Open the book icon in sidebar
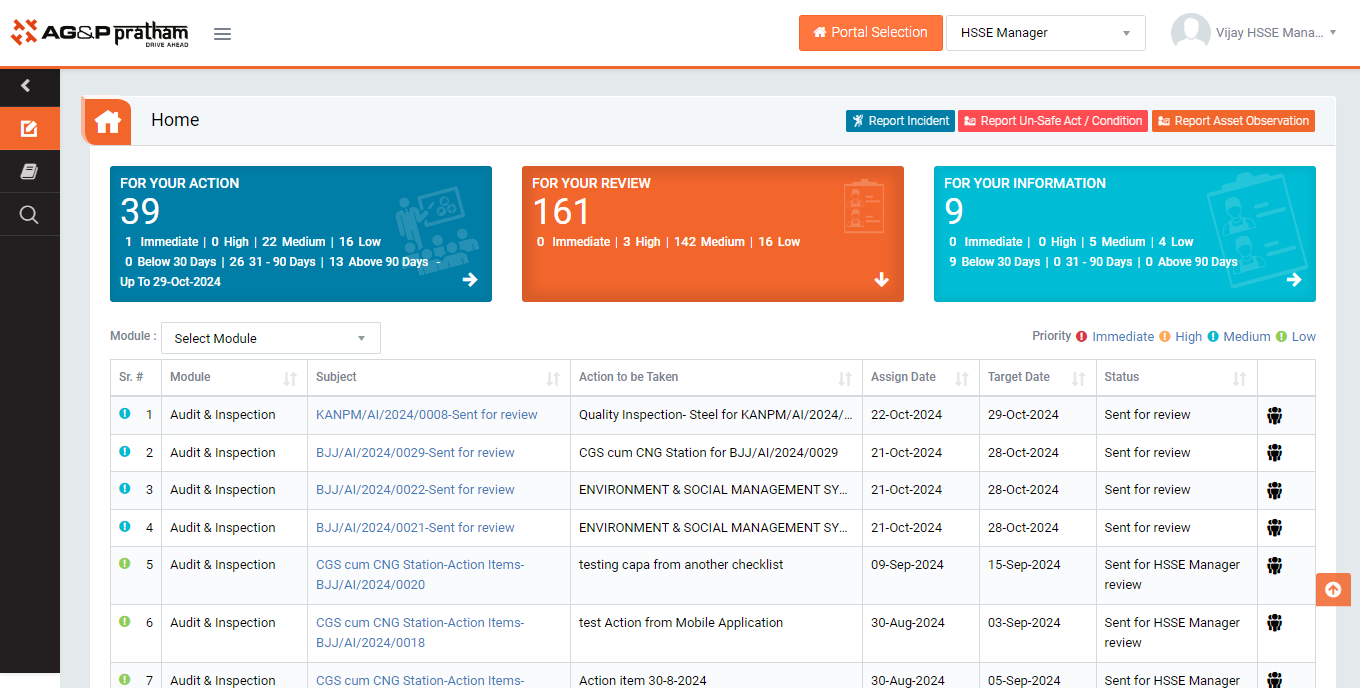Viewport: 1360px width, 688px height. point(29,172)
